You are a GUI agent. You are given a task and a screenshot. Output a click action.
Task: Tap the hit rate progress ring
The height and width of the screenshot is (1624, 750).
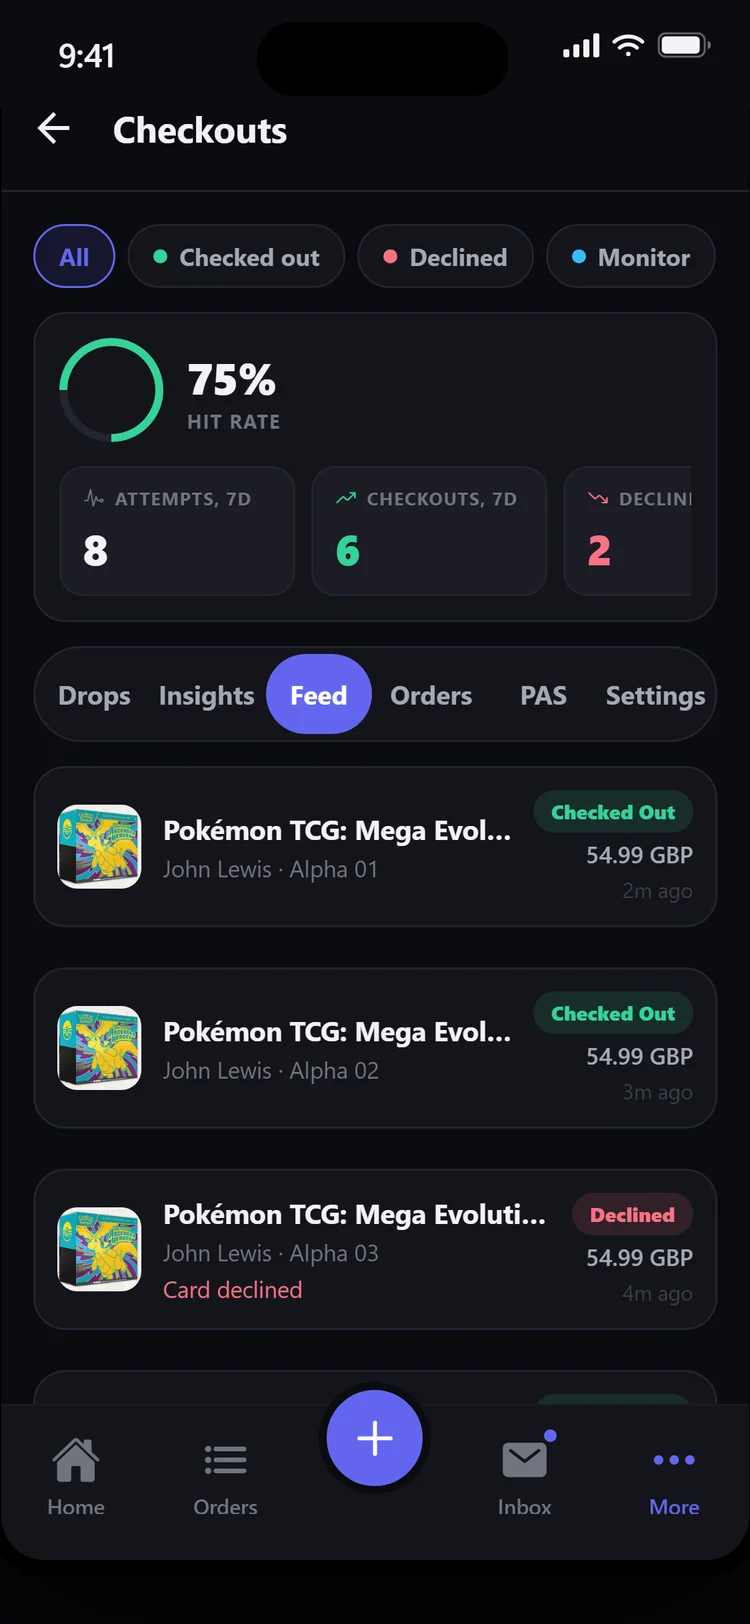(x=111, y=390)
